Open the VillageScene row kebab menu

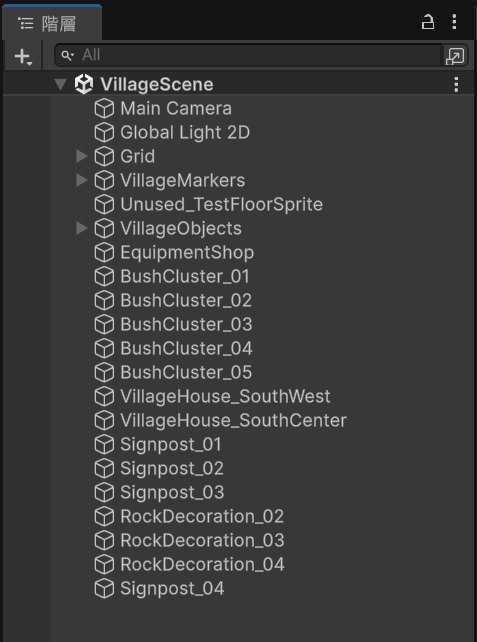pos(456,85)
